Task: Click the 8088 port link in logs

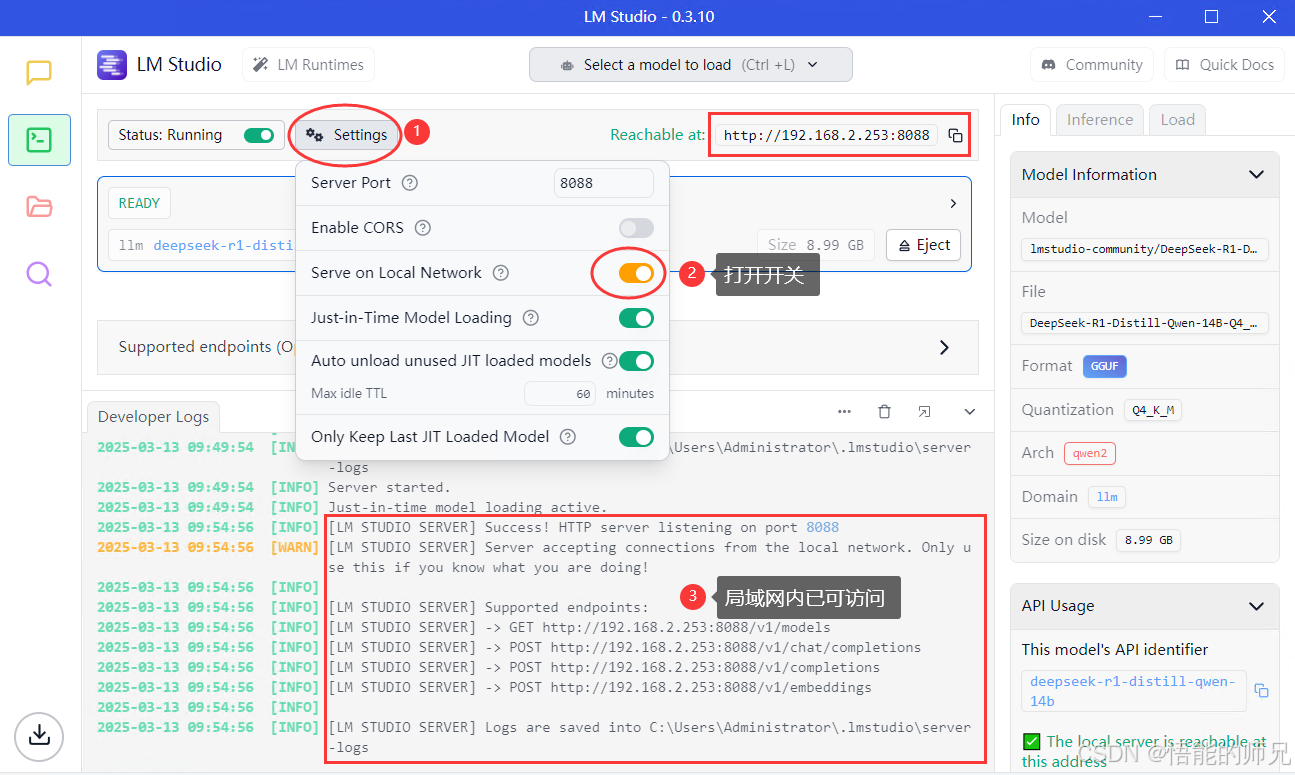Action: click(822, 527)
